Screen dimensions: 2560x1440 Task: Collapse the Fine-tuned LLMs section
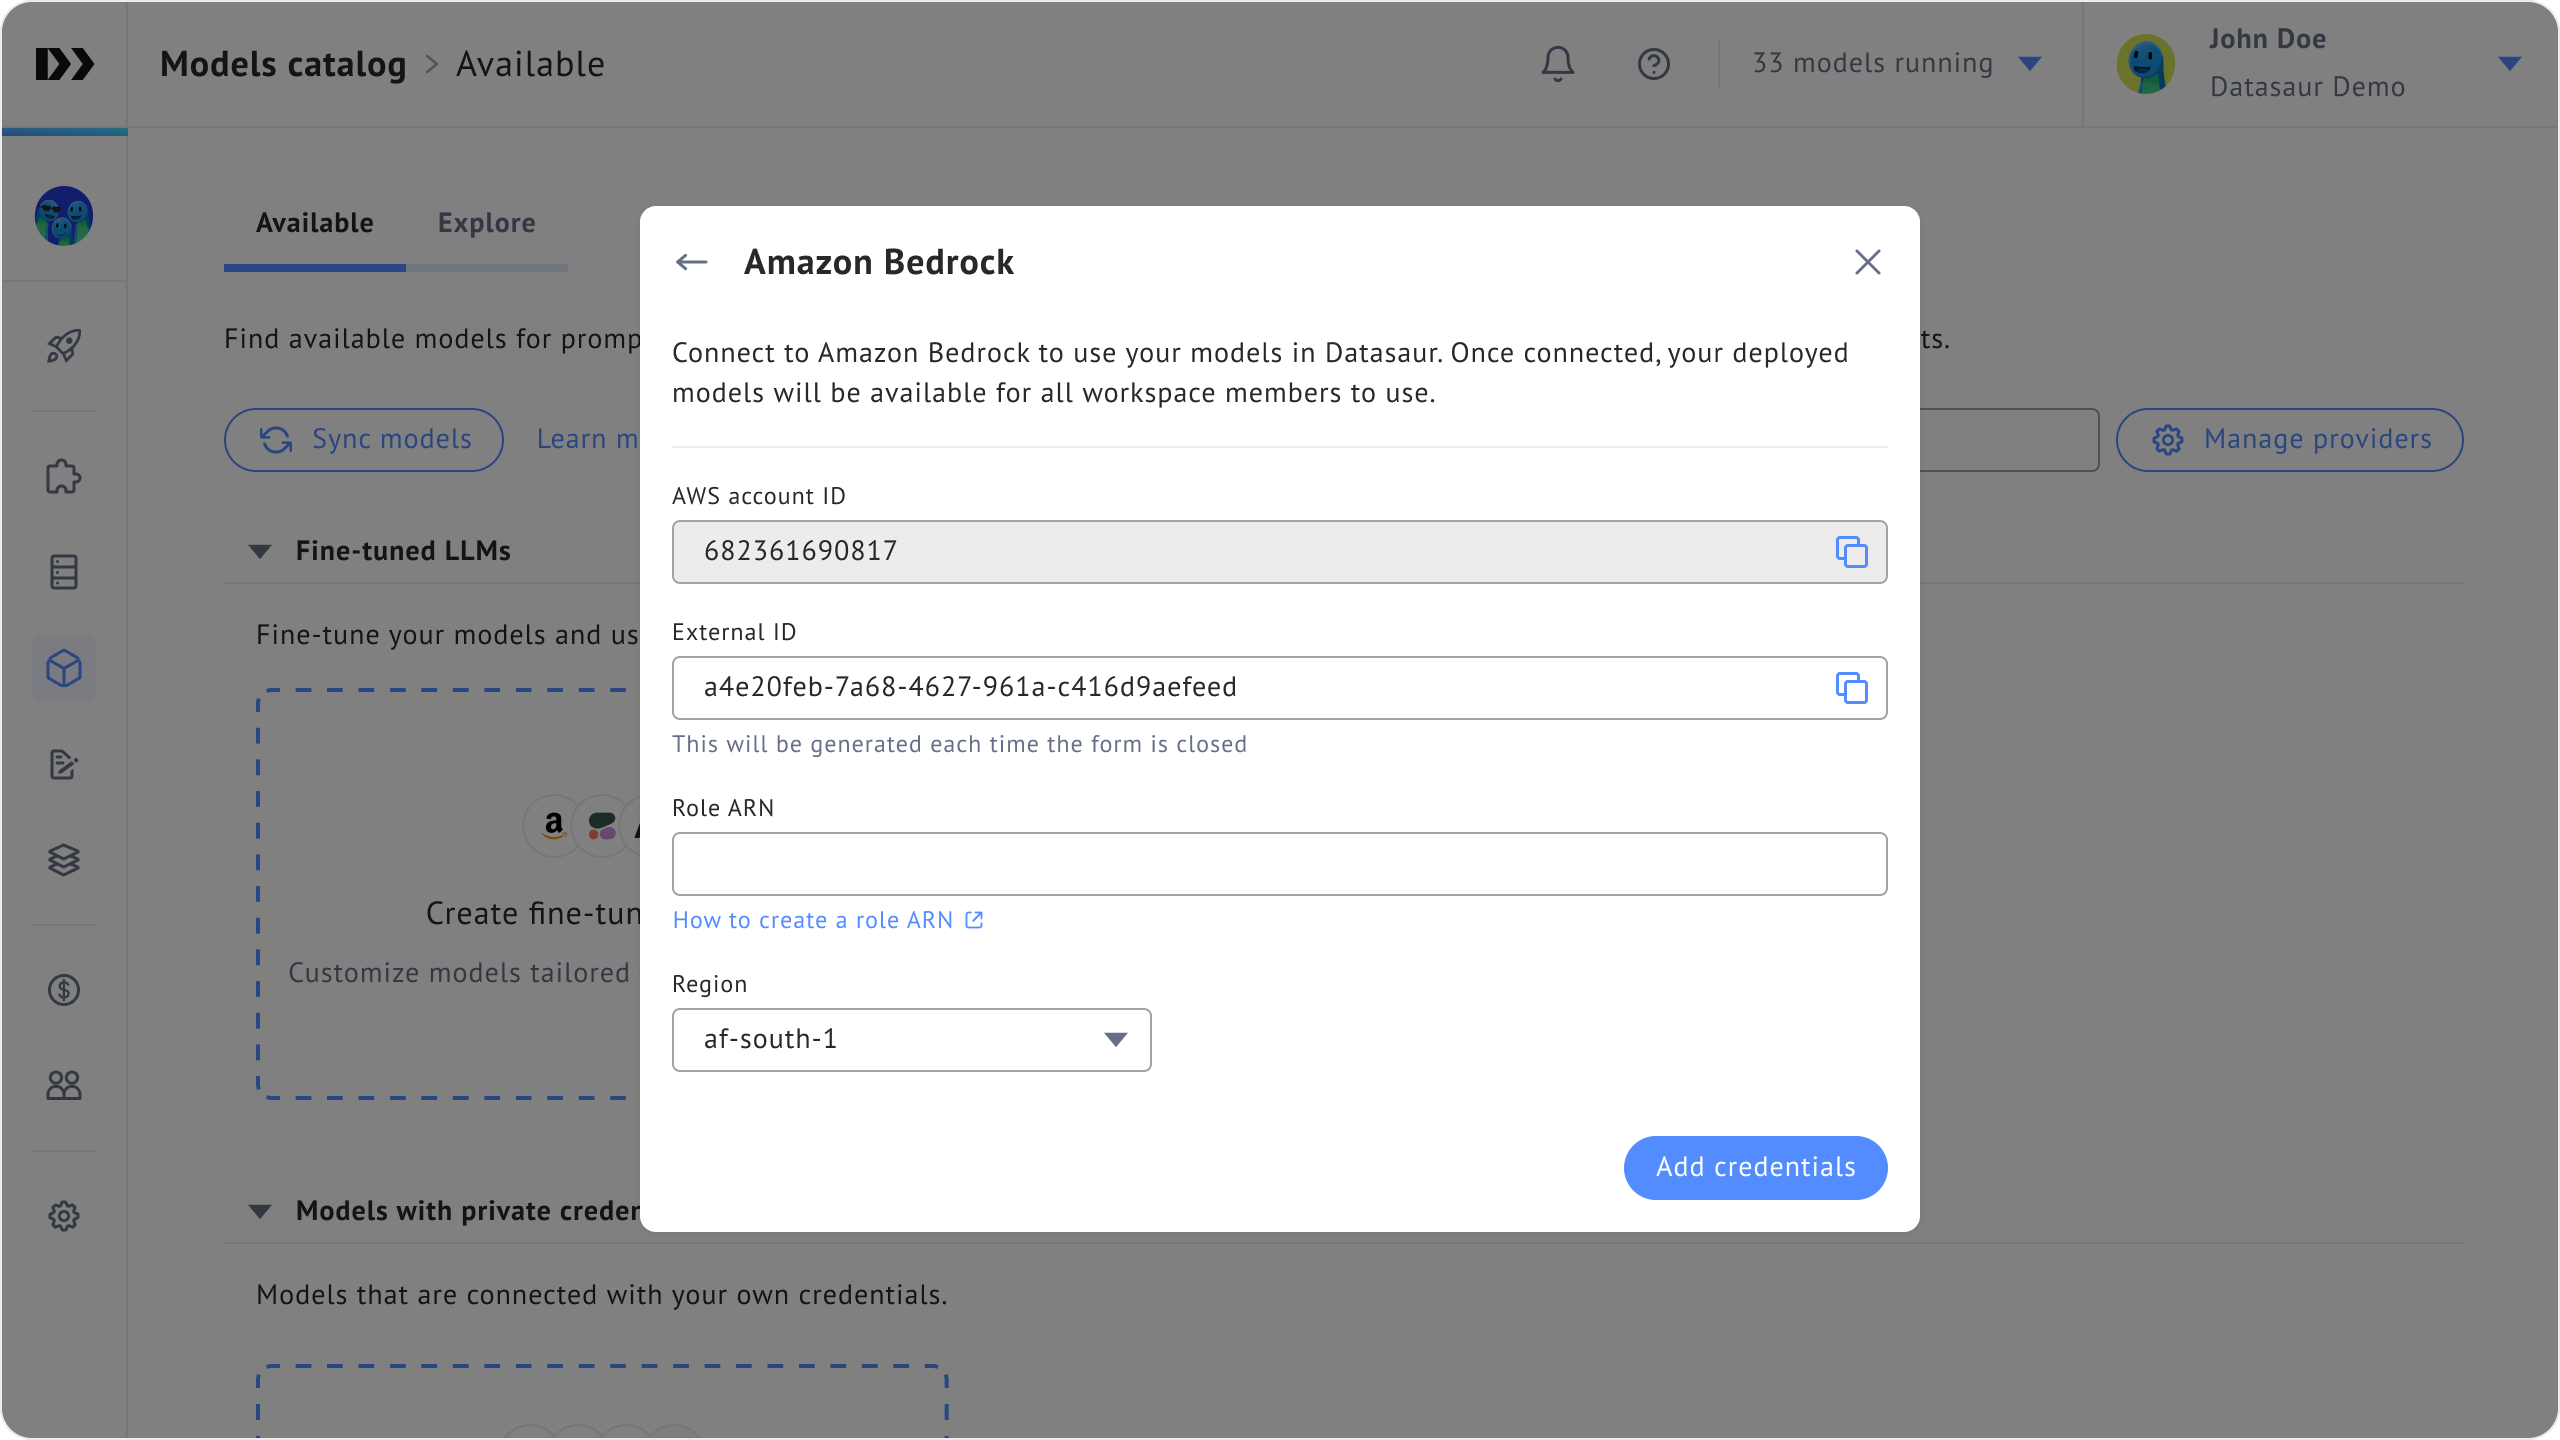[260, 551]
